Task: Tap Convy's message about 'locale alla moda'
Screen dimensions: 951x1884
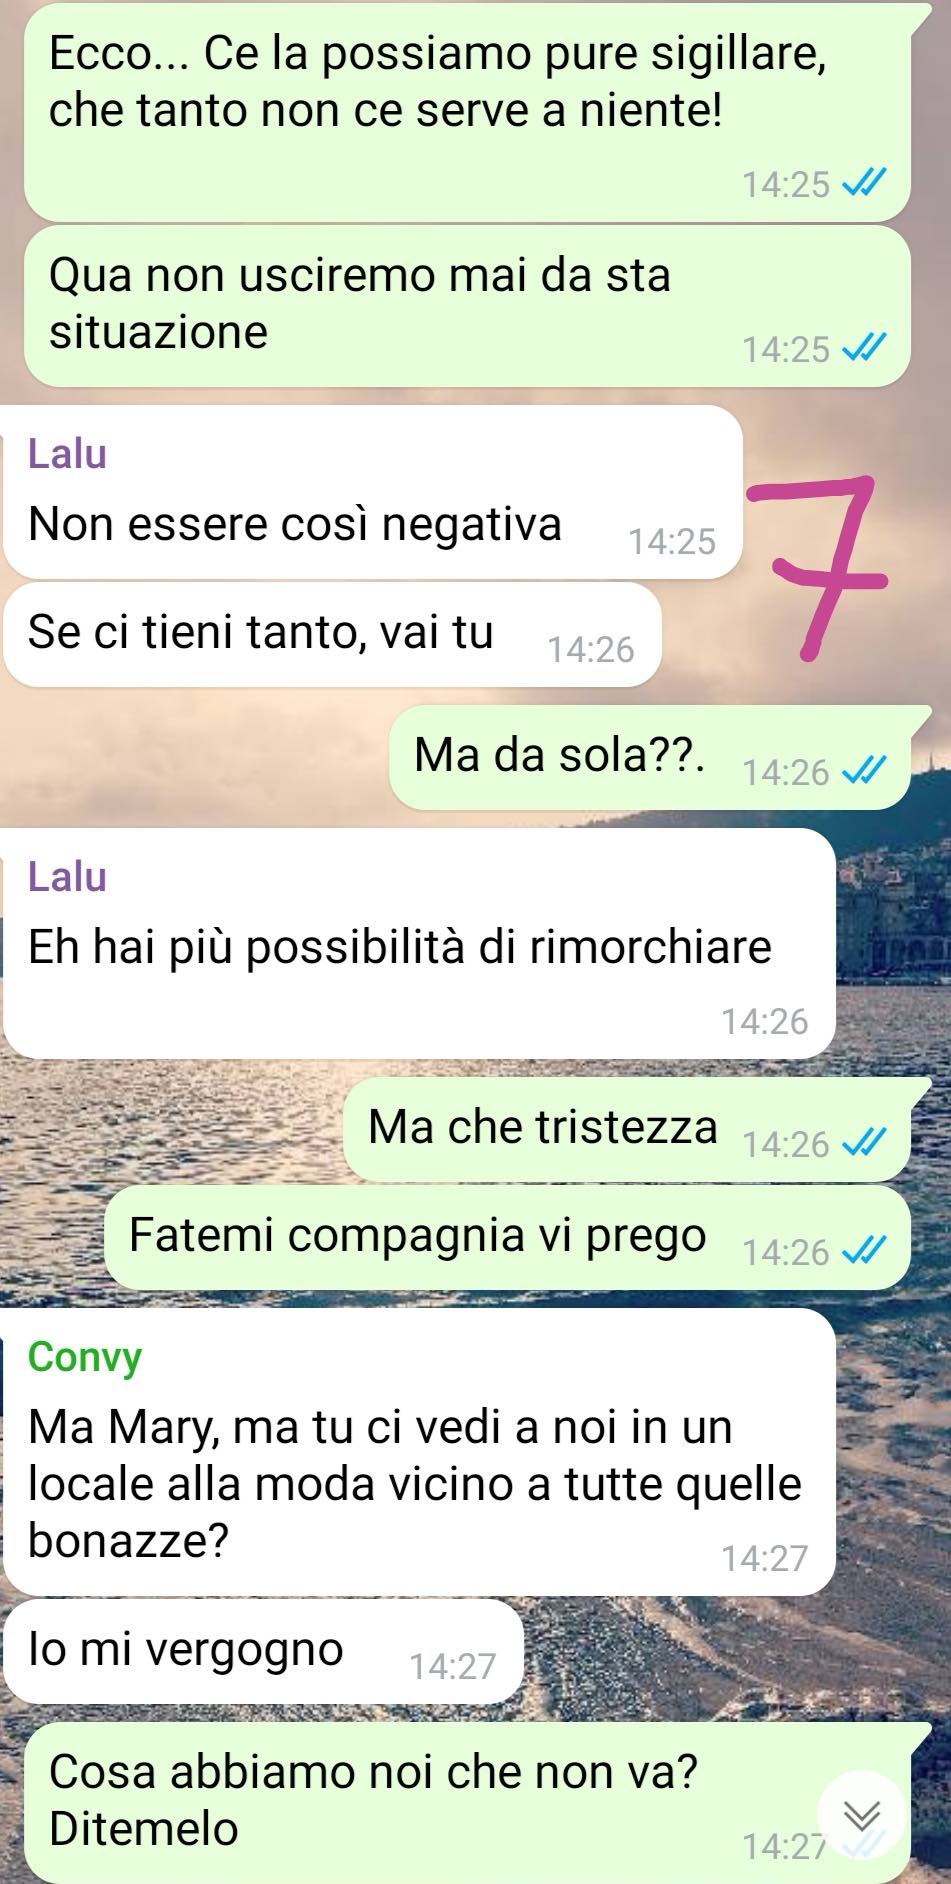Action: click(419, 1452)
